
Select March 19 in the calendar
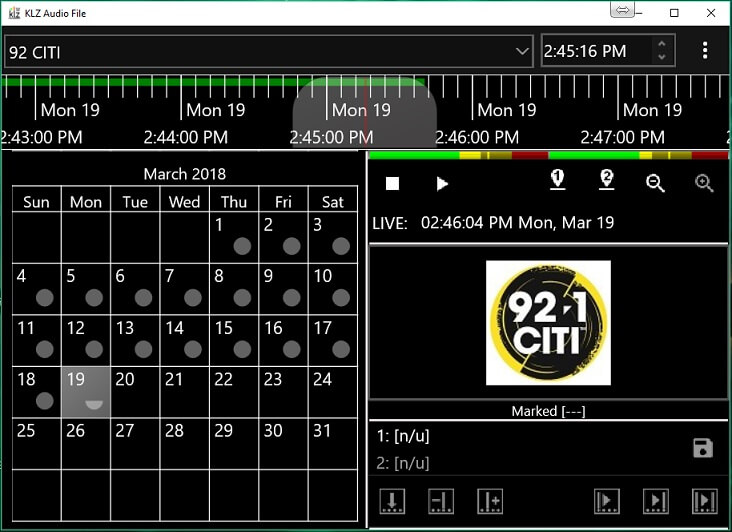point(85,391)
